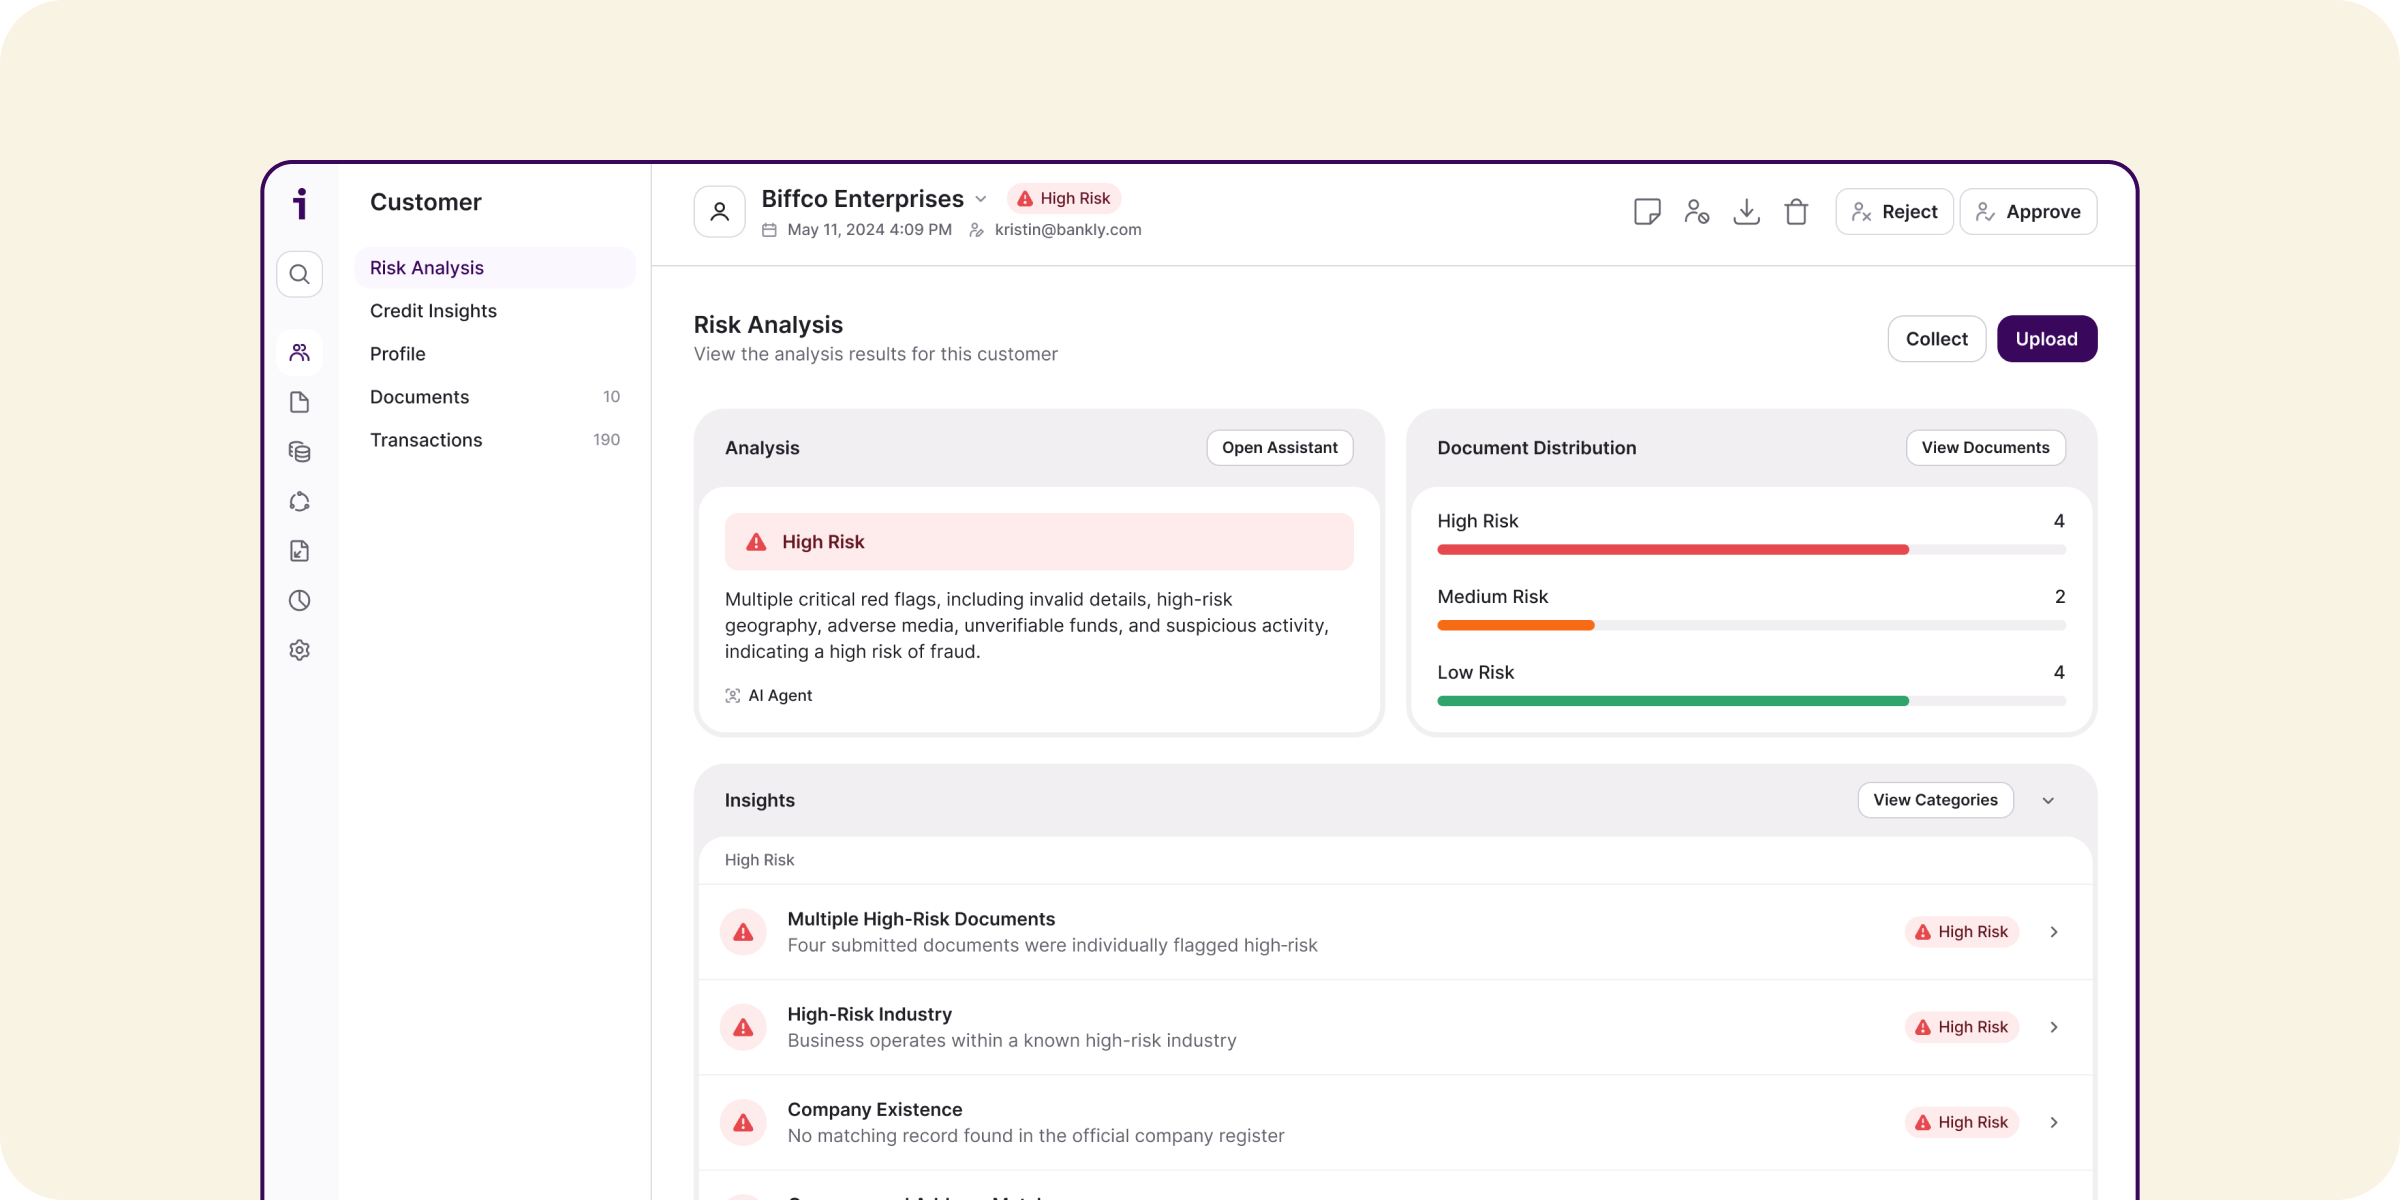This screenshot has height=1200, width=2400.
Task: Go to Credit Insights menu item
Action: [x=433, y=311]
